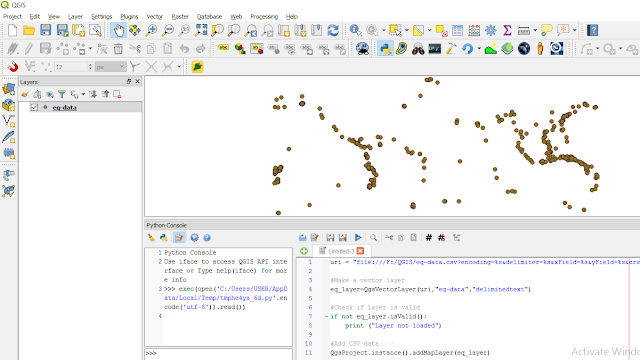This screenshot has height=360, width=640.
Task: Expand text annotation dropdown arrow
Action: click(x=574, y=30)
